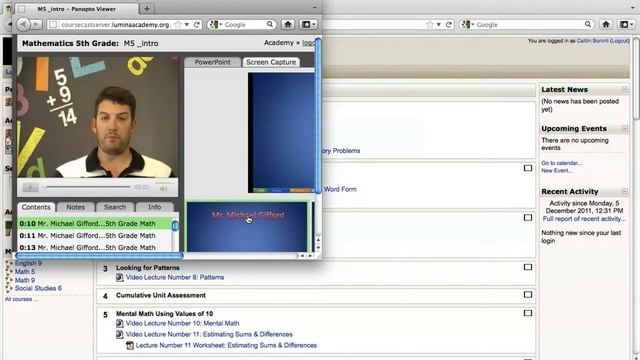Open bookmarks menu in background browser
This screenshot has width=640, height=360.
click(x=627, y=24)
